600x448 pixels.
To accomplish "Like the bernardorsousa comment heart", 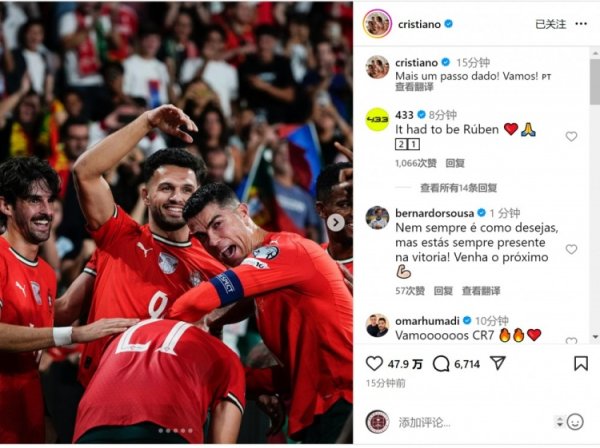I will 571,249.
